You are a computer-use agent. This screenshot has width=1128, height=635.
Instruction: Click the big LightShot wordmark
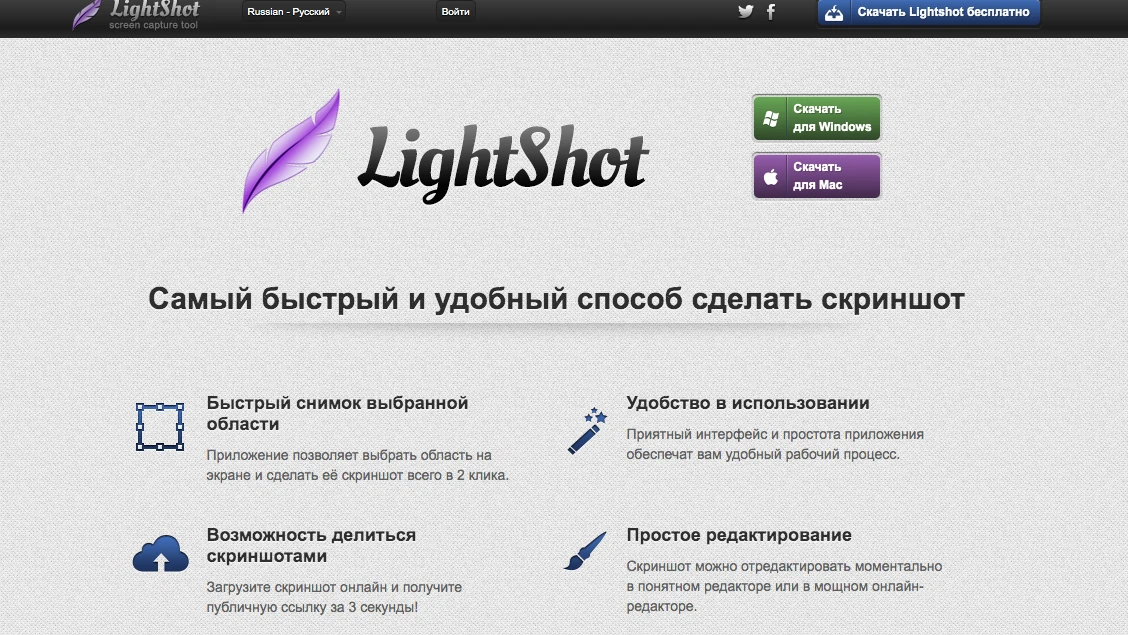tap(503, 163)
